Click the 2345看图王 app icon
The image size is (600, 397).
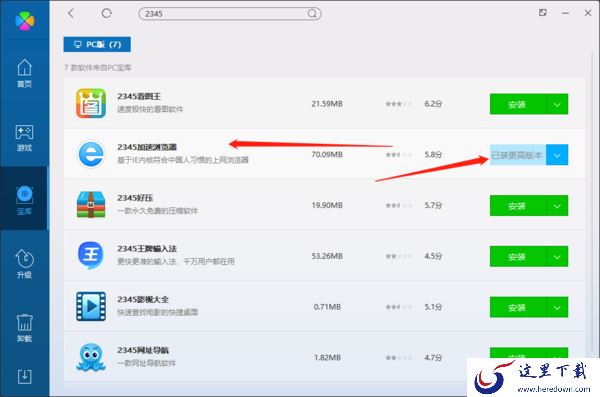(x=91, y=103)
